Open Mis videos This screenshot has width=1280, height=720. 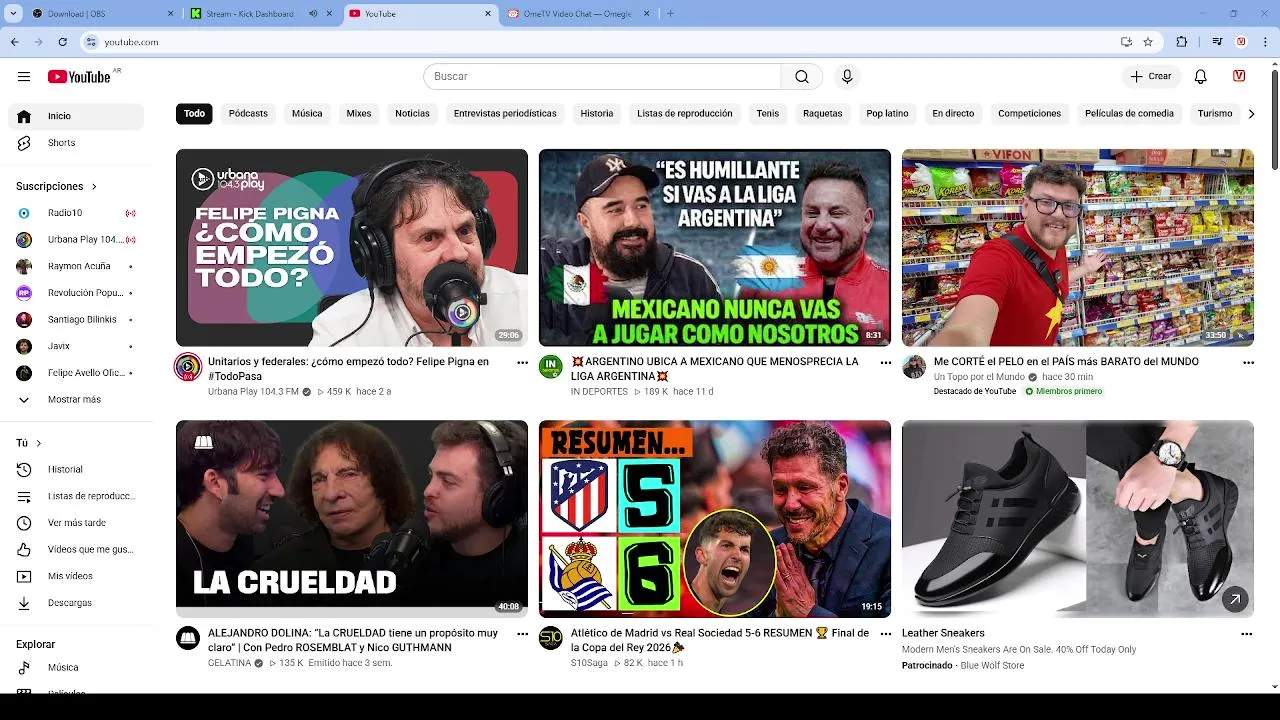coord(76,576)
